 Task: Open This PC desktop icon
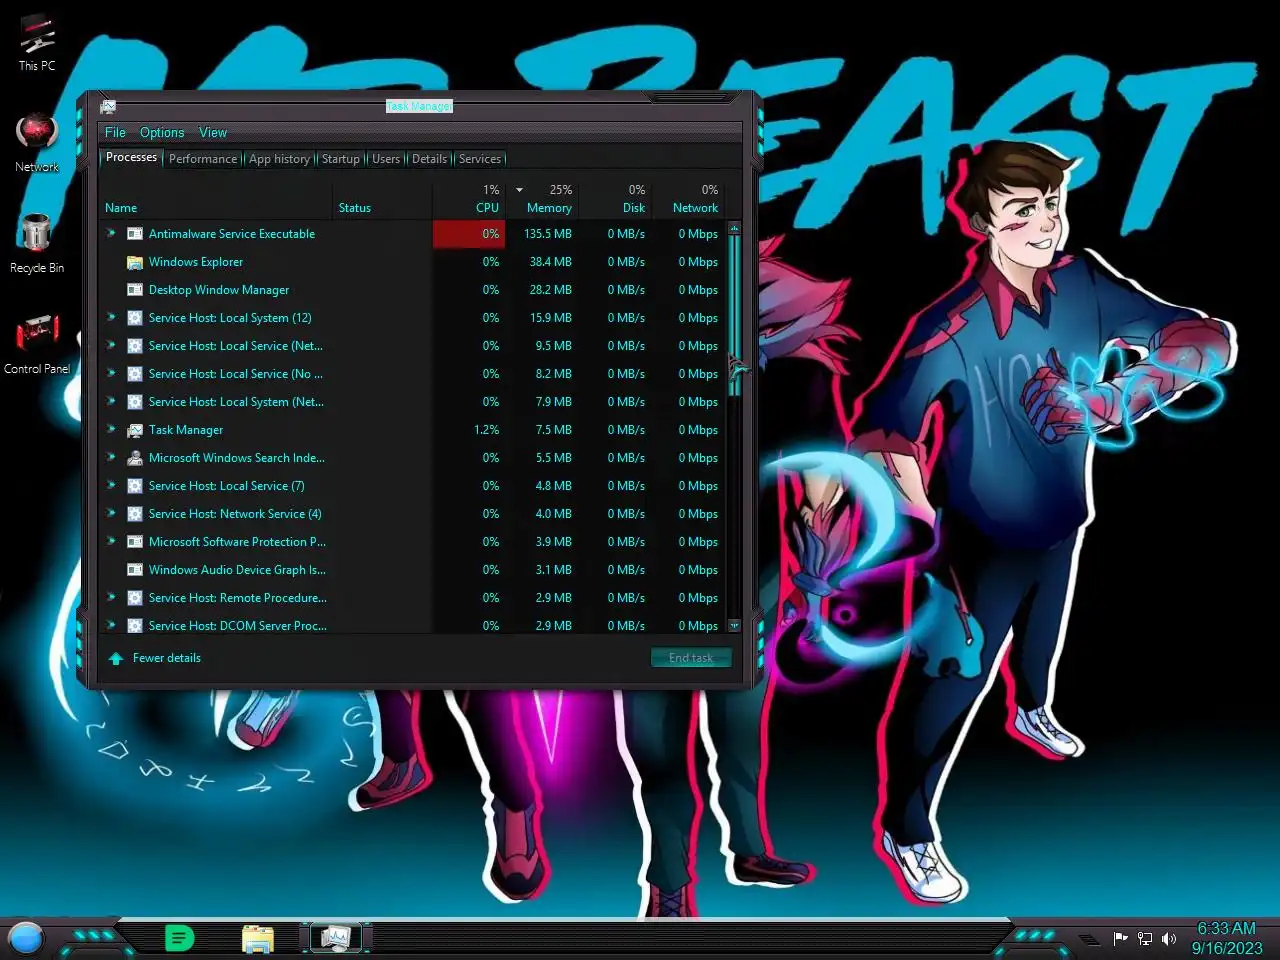[37, 43]
